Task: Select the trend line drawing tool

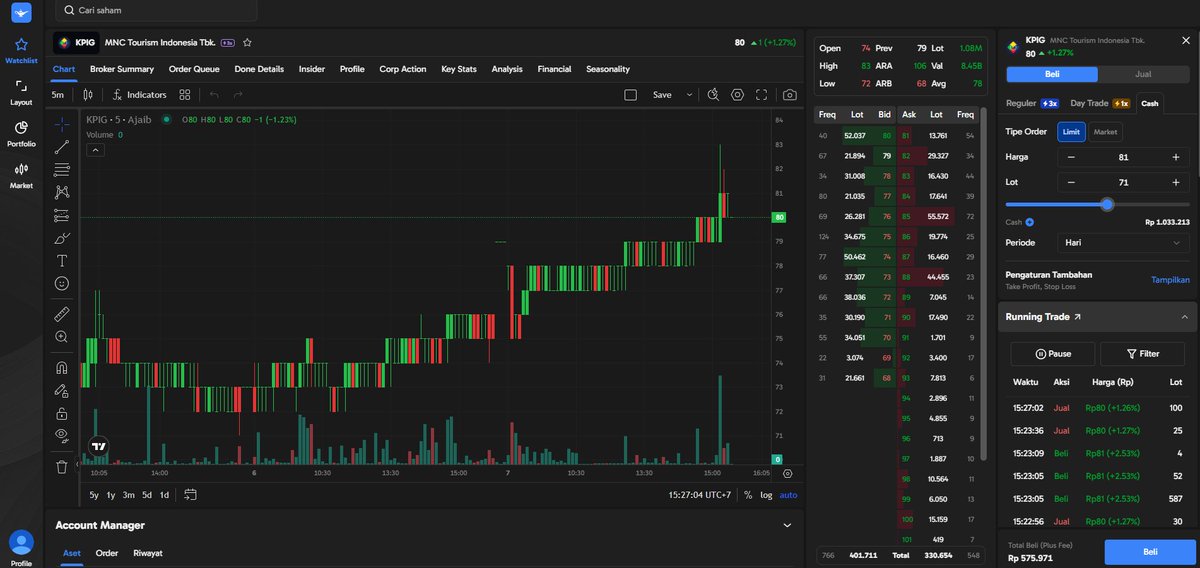Action: (x=62, y=147)
